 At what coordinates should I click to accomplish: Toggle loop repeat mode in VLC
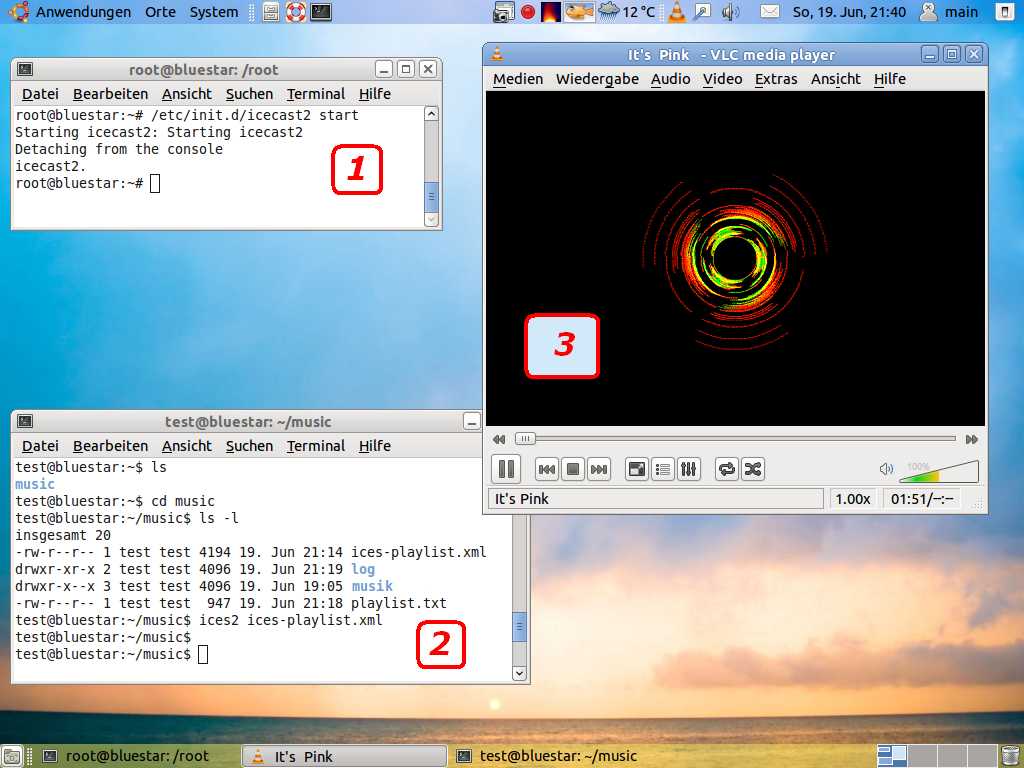pos(727,469)
